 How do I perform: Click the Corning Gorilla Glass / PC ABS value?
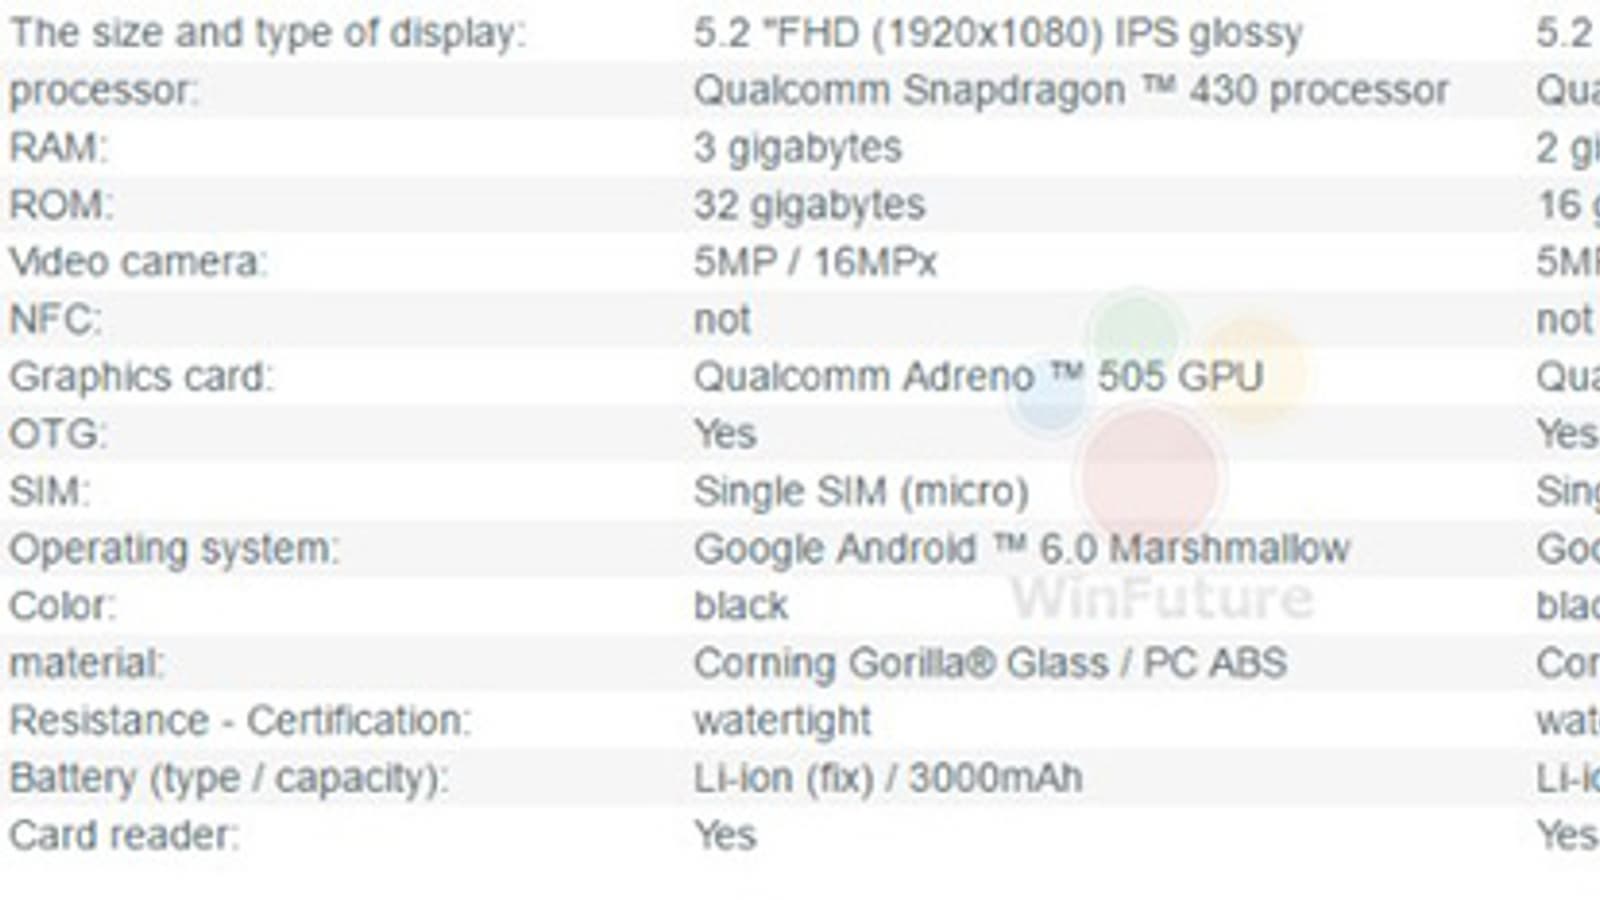(989, 663)
